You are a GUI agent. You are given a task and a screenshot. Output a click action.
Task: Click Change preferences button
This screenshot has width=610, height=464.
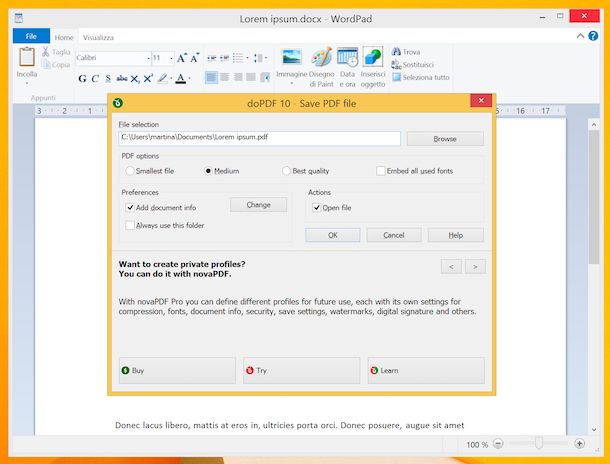click(258, 205)
